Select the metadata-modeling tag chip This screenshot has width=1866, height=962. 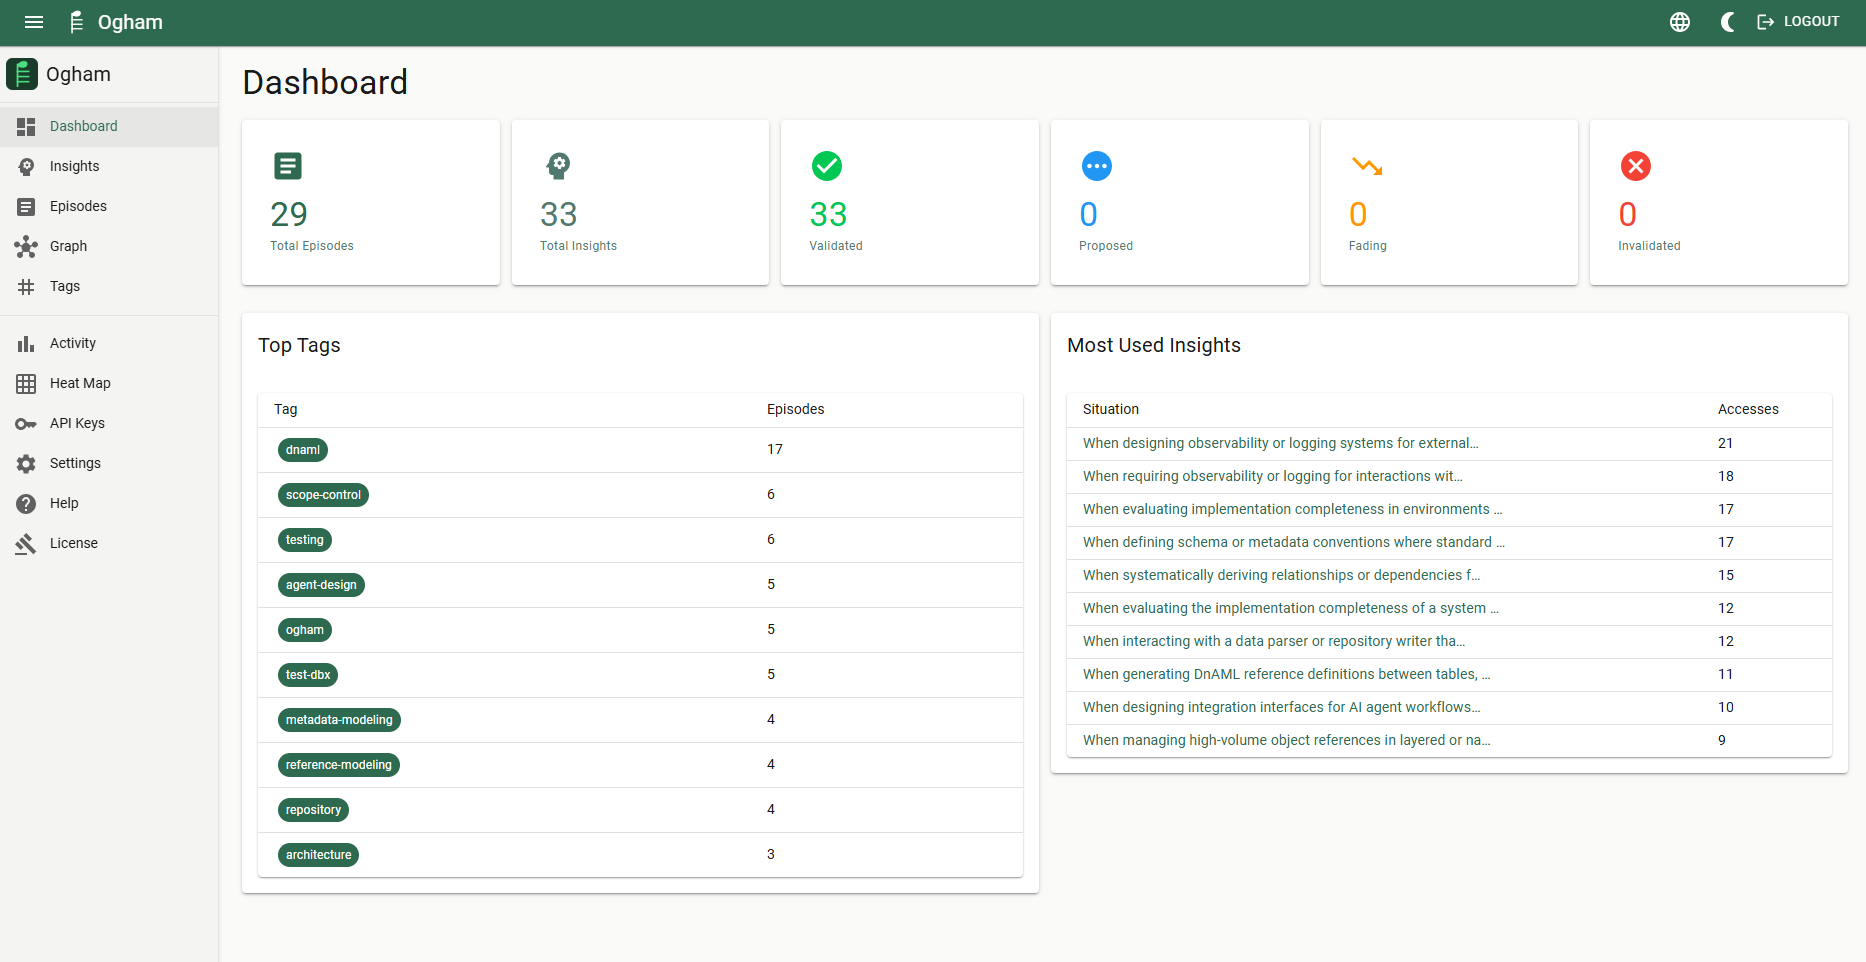pos(339,720)
